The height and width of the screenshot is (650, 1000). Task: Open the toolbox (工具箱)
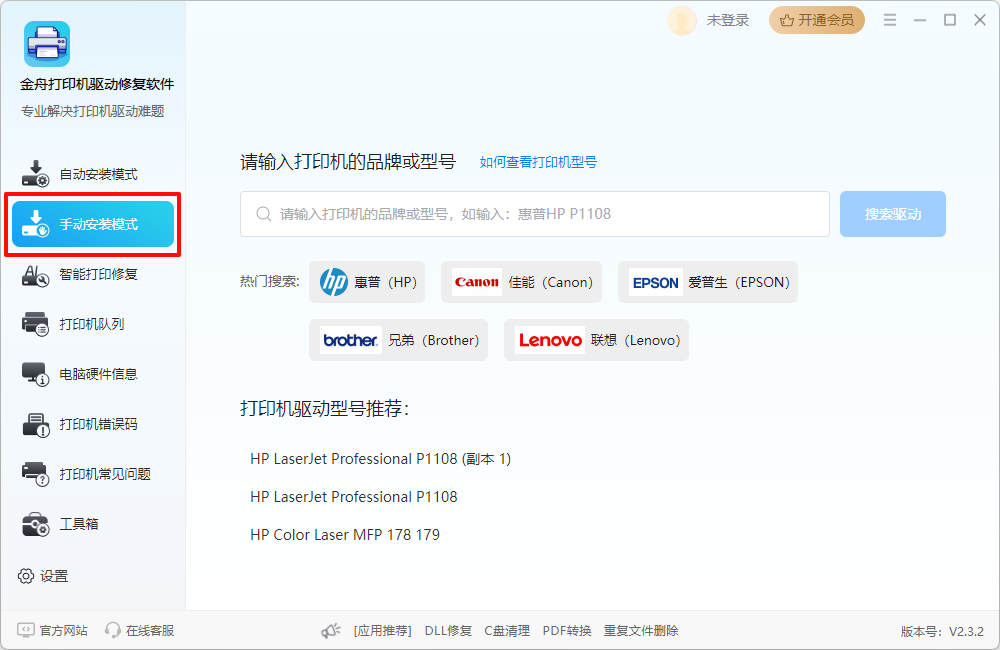[x=78, y=524]
